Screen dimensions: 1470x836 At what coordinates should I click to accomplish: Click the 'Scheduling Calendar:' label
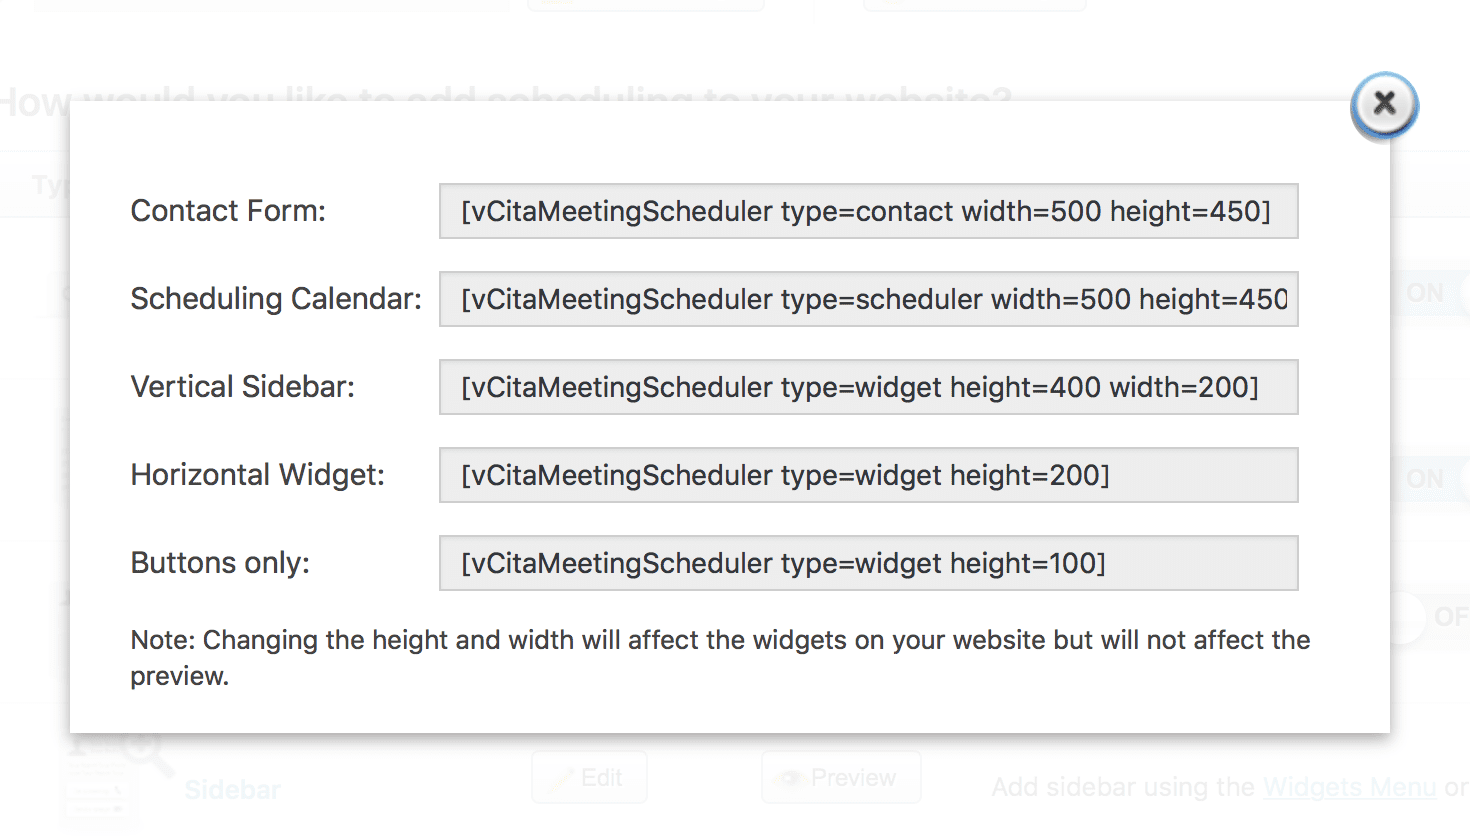[276, 299]
